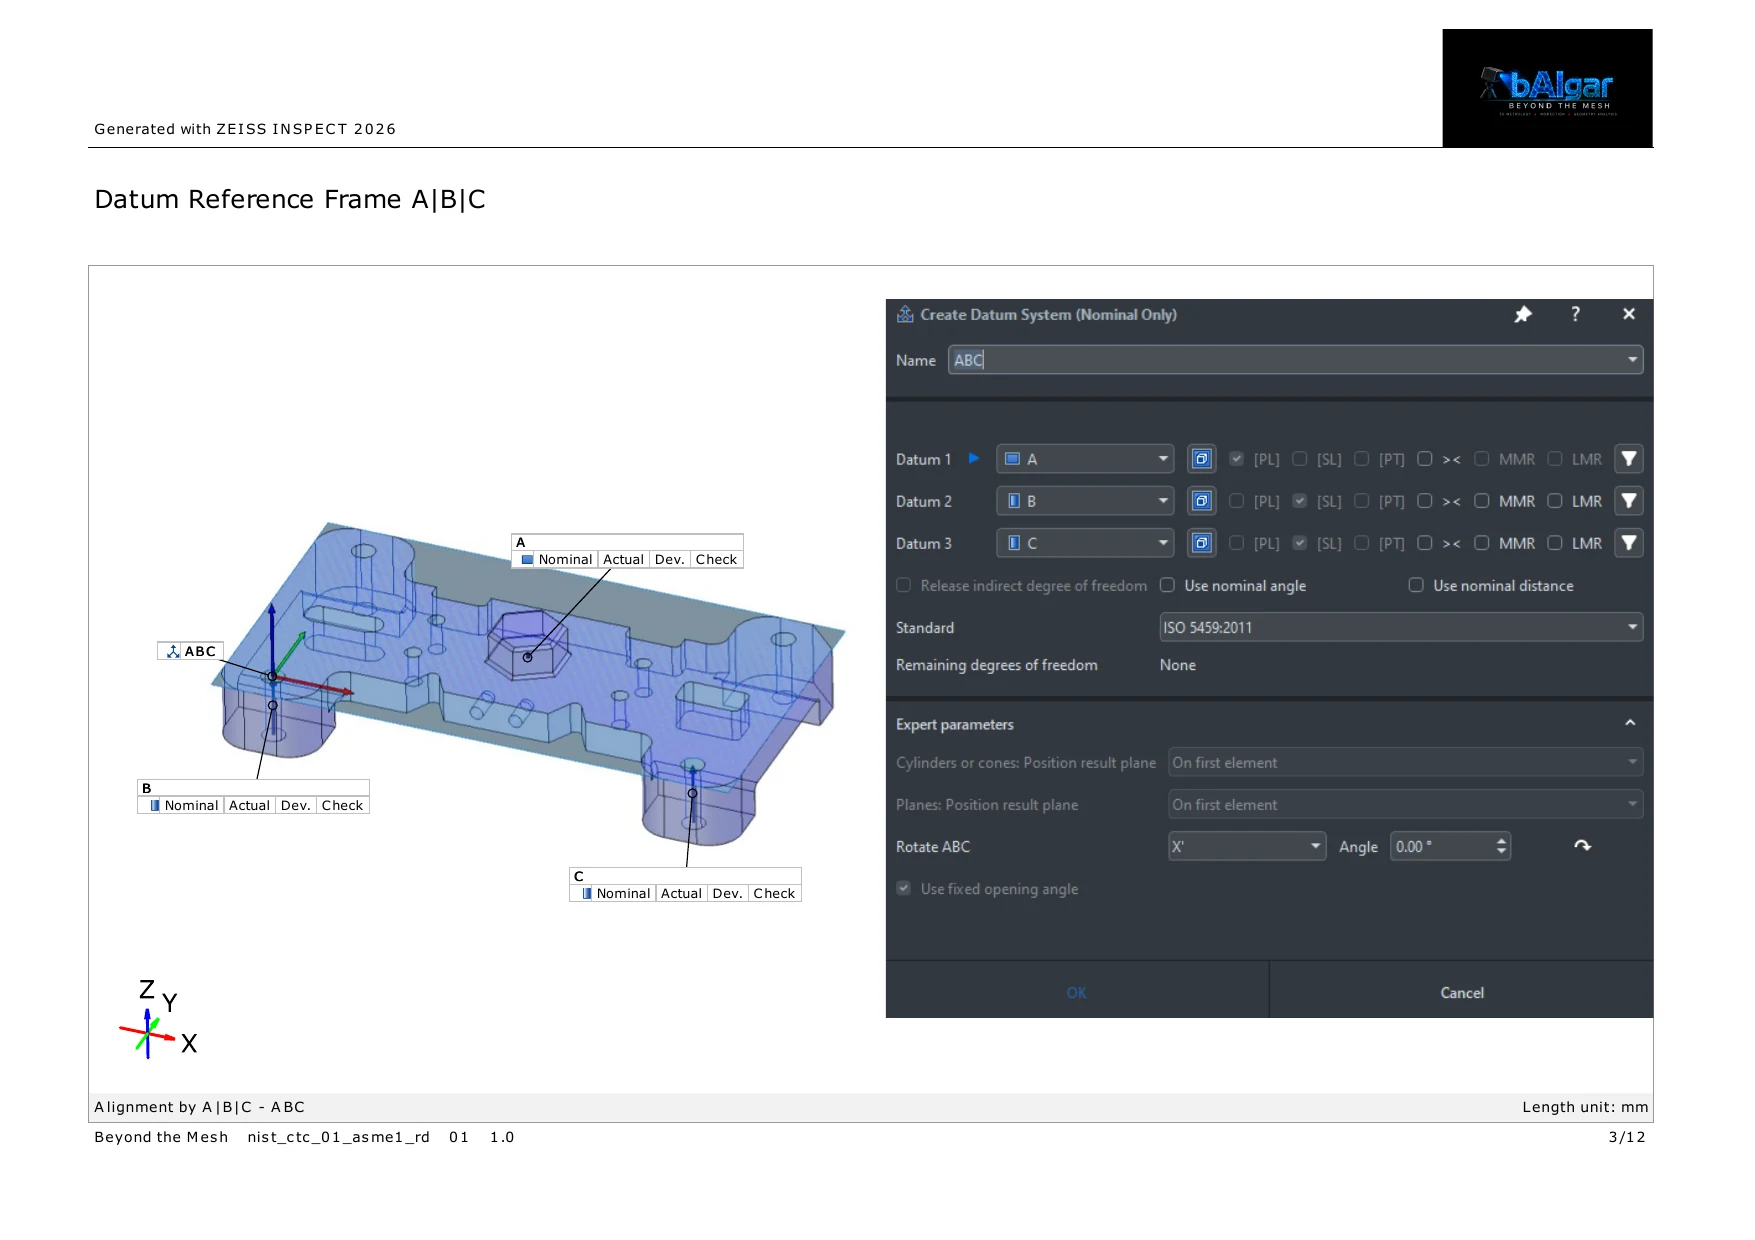This screenshot has width=1755, height=1240.
Task: Click plane icon in label A Nominal
Action: (x=527, y=560)
